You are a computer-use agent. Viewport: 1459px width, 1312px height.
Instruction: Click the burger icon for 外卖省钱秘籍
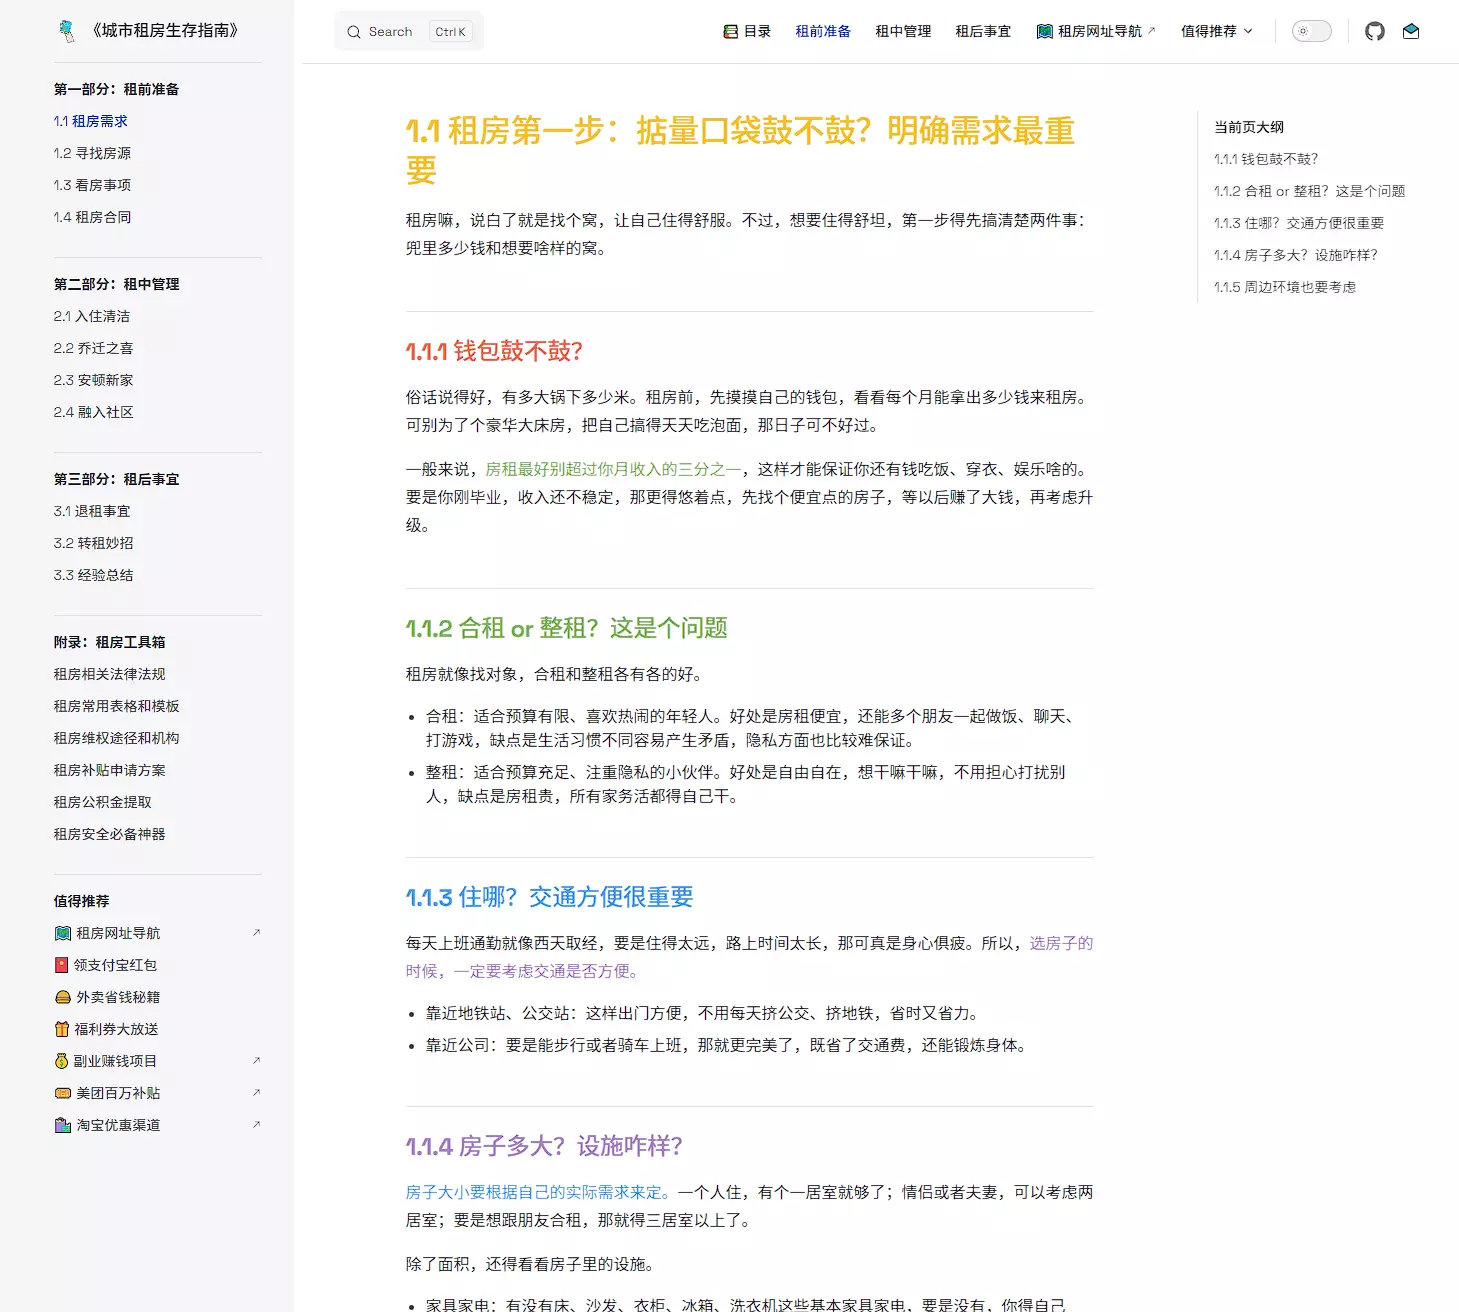[63, 997]
